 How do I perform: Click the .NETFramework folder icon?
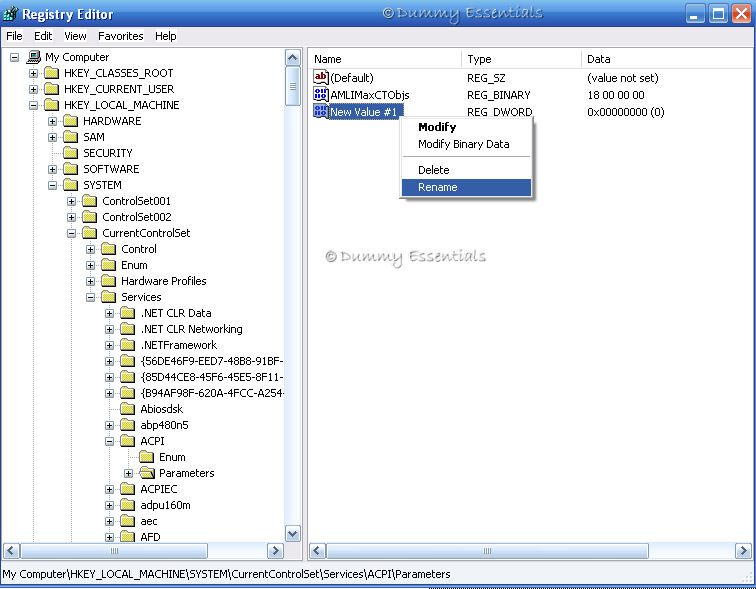pyautogui.click(x=128, y=345)
